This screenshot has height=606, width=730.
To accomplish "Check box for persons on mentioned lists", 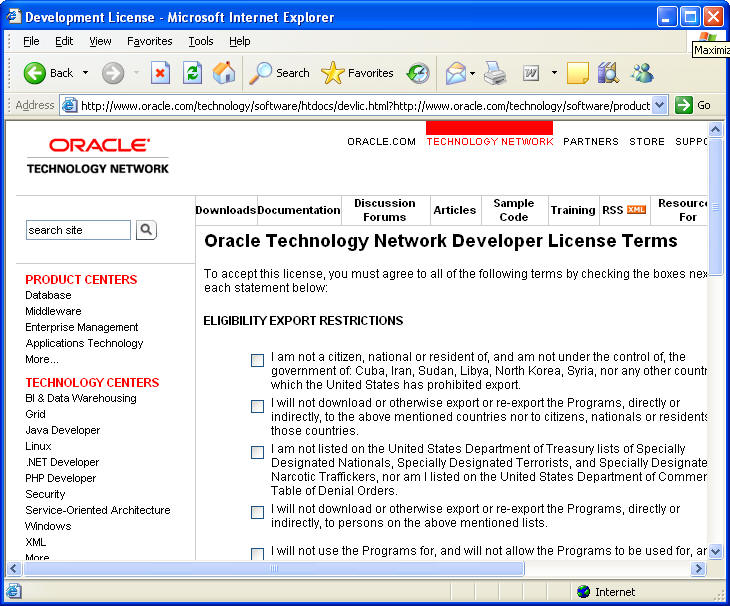I will [257, 512].
